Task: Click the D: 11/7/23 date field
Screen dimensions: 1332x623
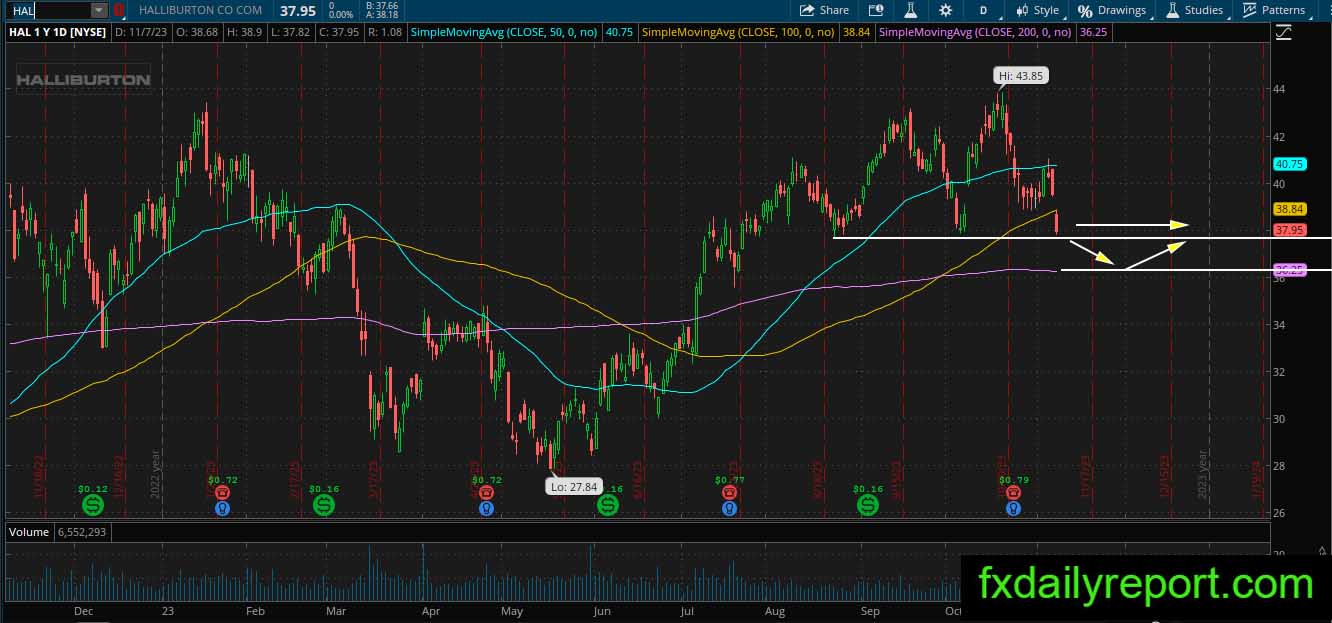Action: pos(140,32)
